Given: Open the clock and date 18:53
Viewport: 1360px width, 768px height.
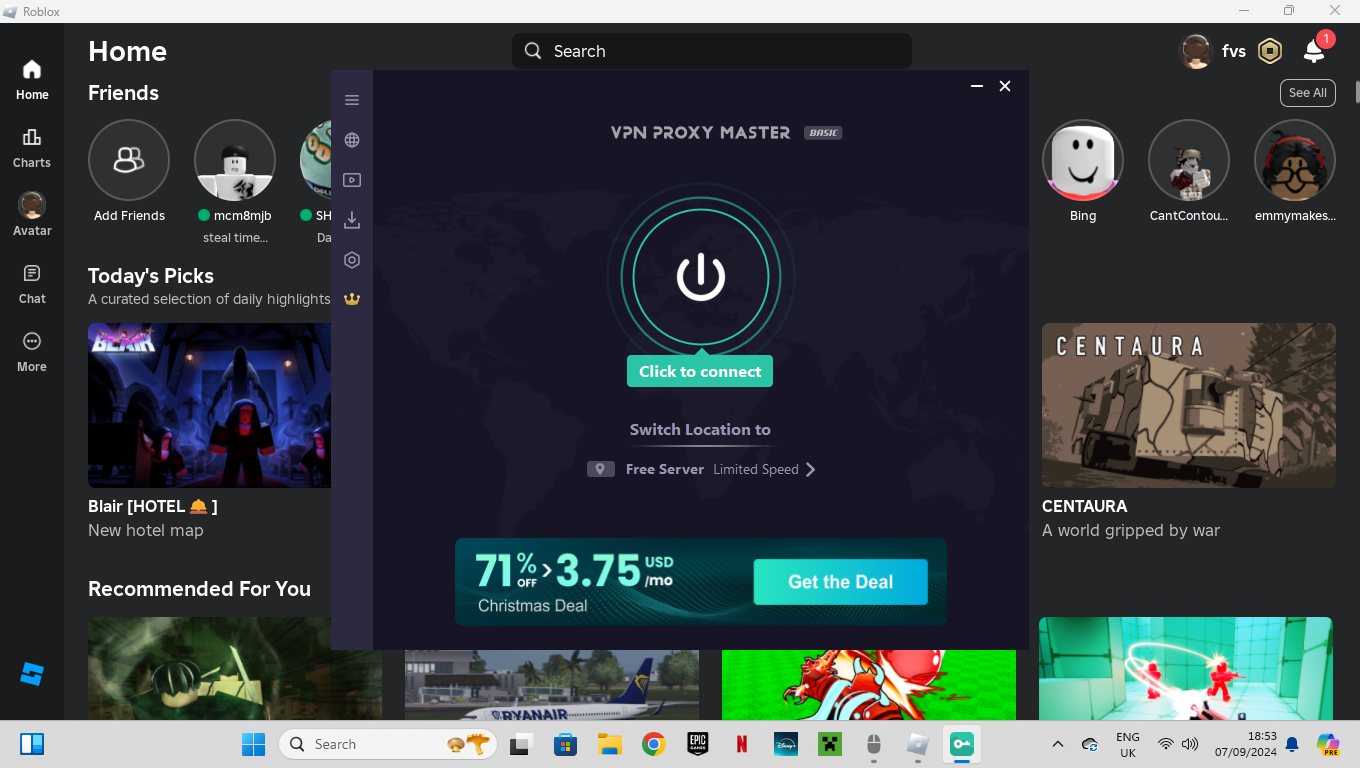Looking at the screenshot, I should tap(1246, 744).
